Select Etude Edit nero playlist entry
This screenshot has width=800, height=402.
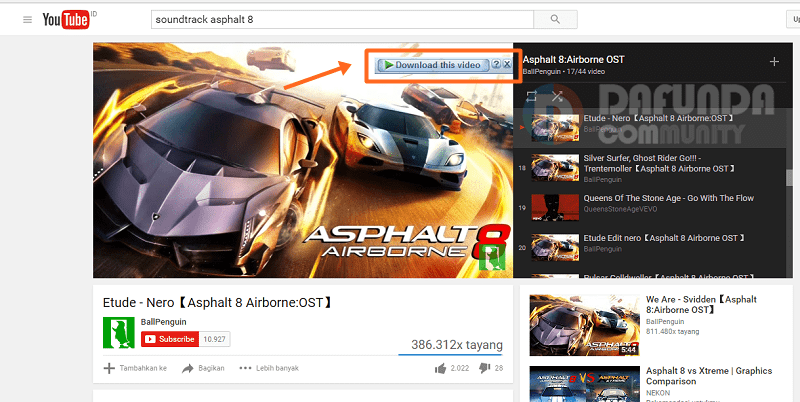(x=640, y=243)
